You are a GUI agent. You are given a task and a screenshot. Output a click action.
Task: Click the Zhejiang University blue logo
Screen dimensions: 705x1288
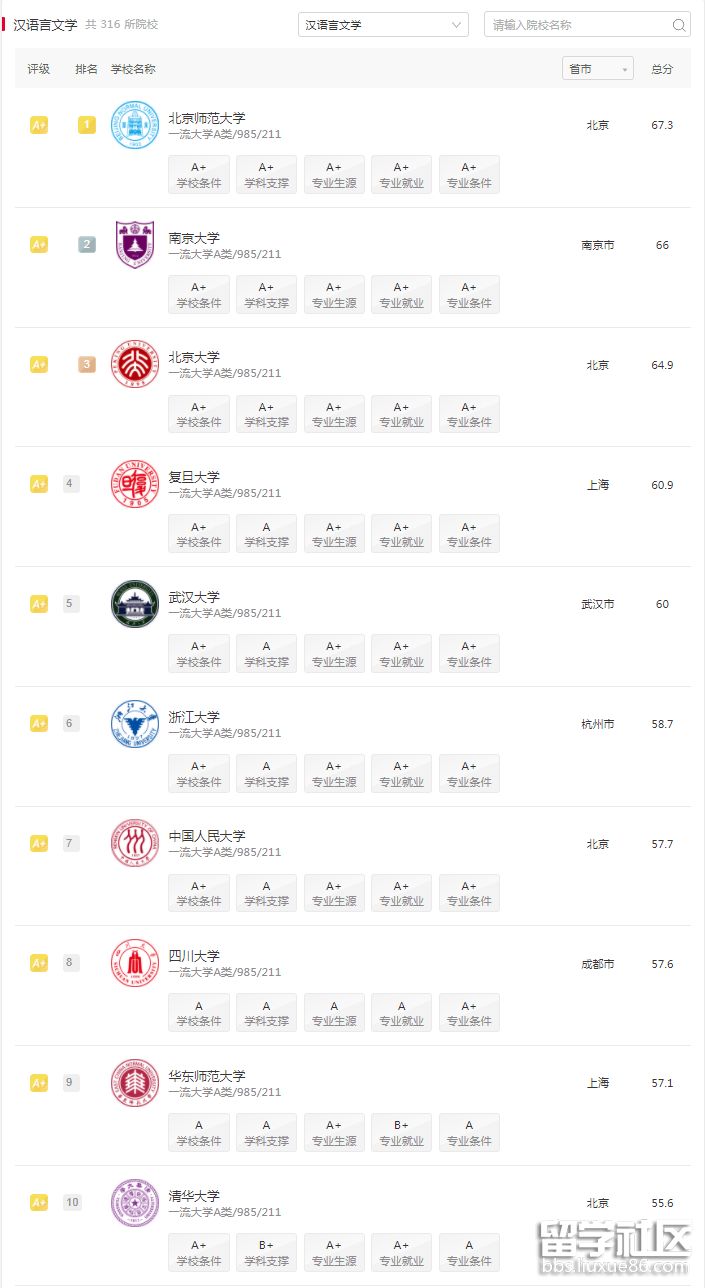(134, 724)
